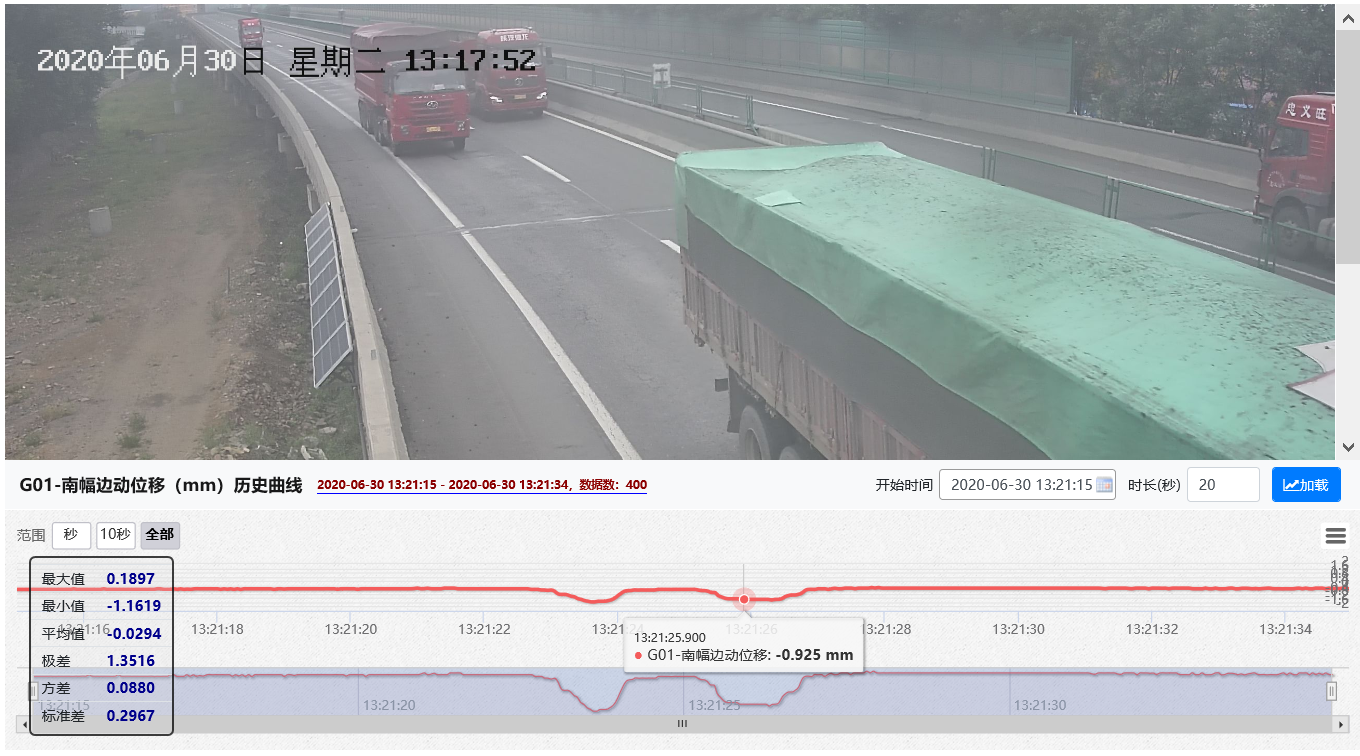The width and height of the screenshot is (1360, 756).
Task: Select the 秒 range button
Action: tap(71, 535)
